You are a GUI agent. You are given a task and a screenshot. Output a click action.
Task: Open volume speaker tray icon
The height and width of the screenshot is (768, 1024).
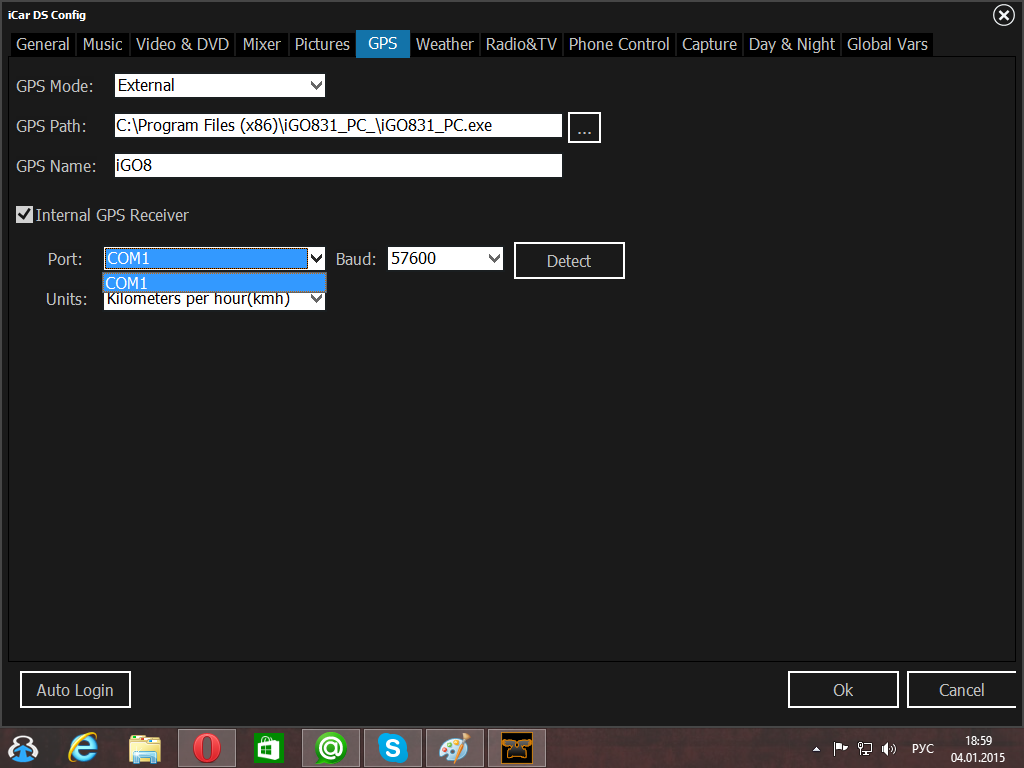(x=889, y=748)
